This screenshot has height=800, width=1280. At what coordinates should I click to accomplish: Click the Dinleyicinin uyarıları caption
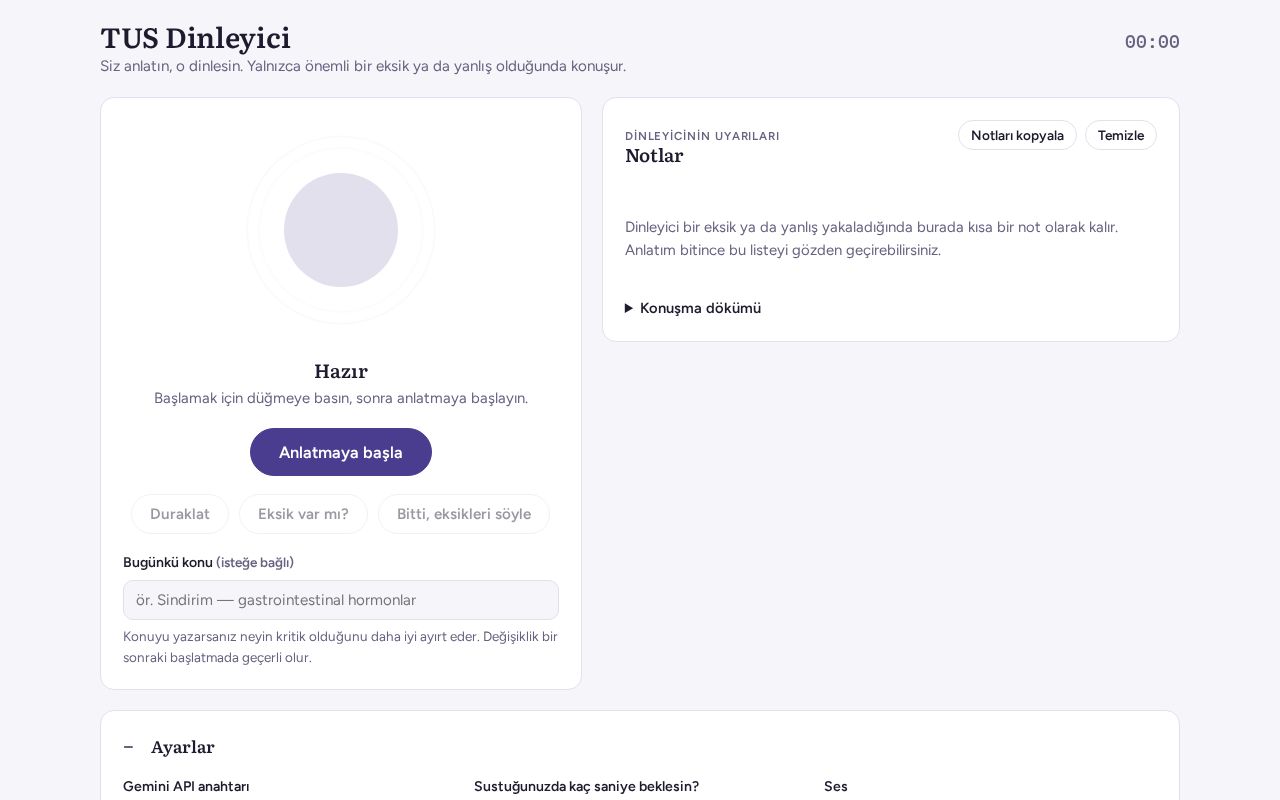702,136
